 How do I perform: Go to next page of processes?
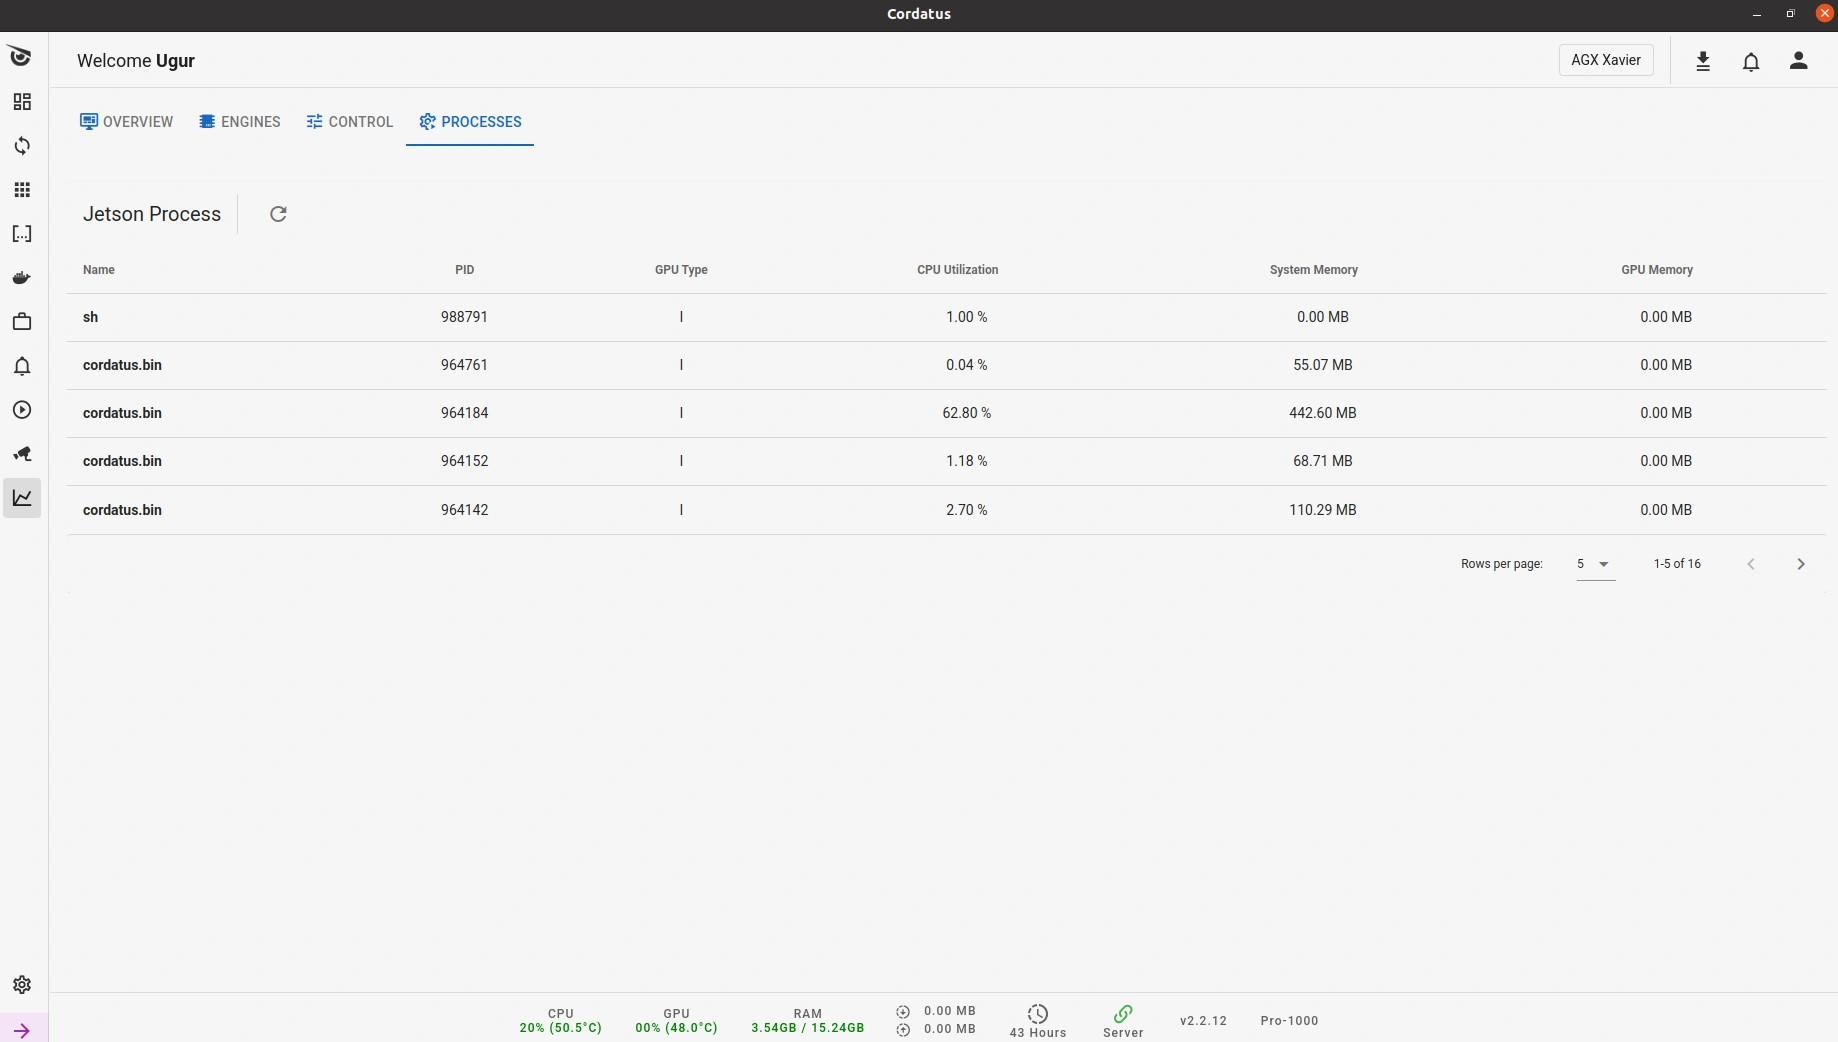coord(1801,564)
